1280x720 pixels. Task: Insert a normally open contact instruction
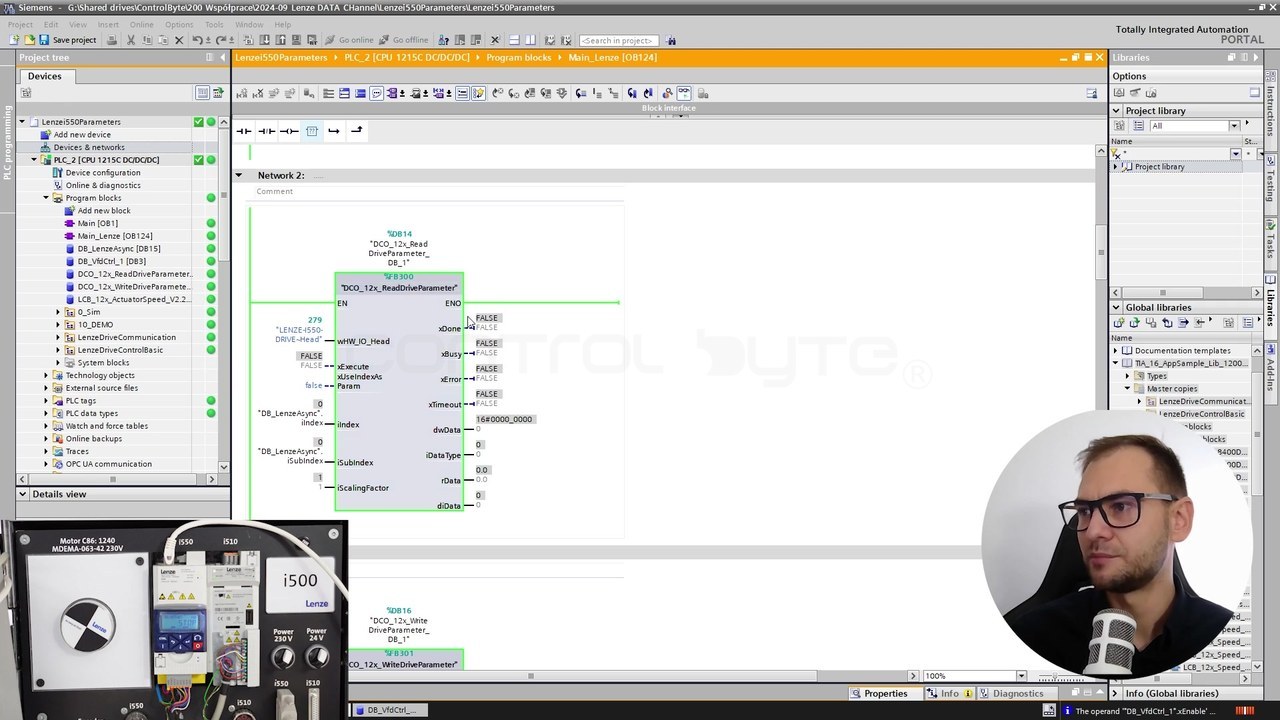(x=244, y=131)
